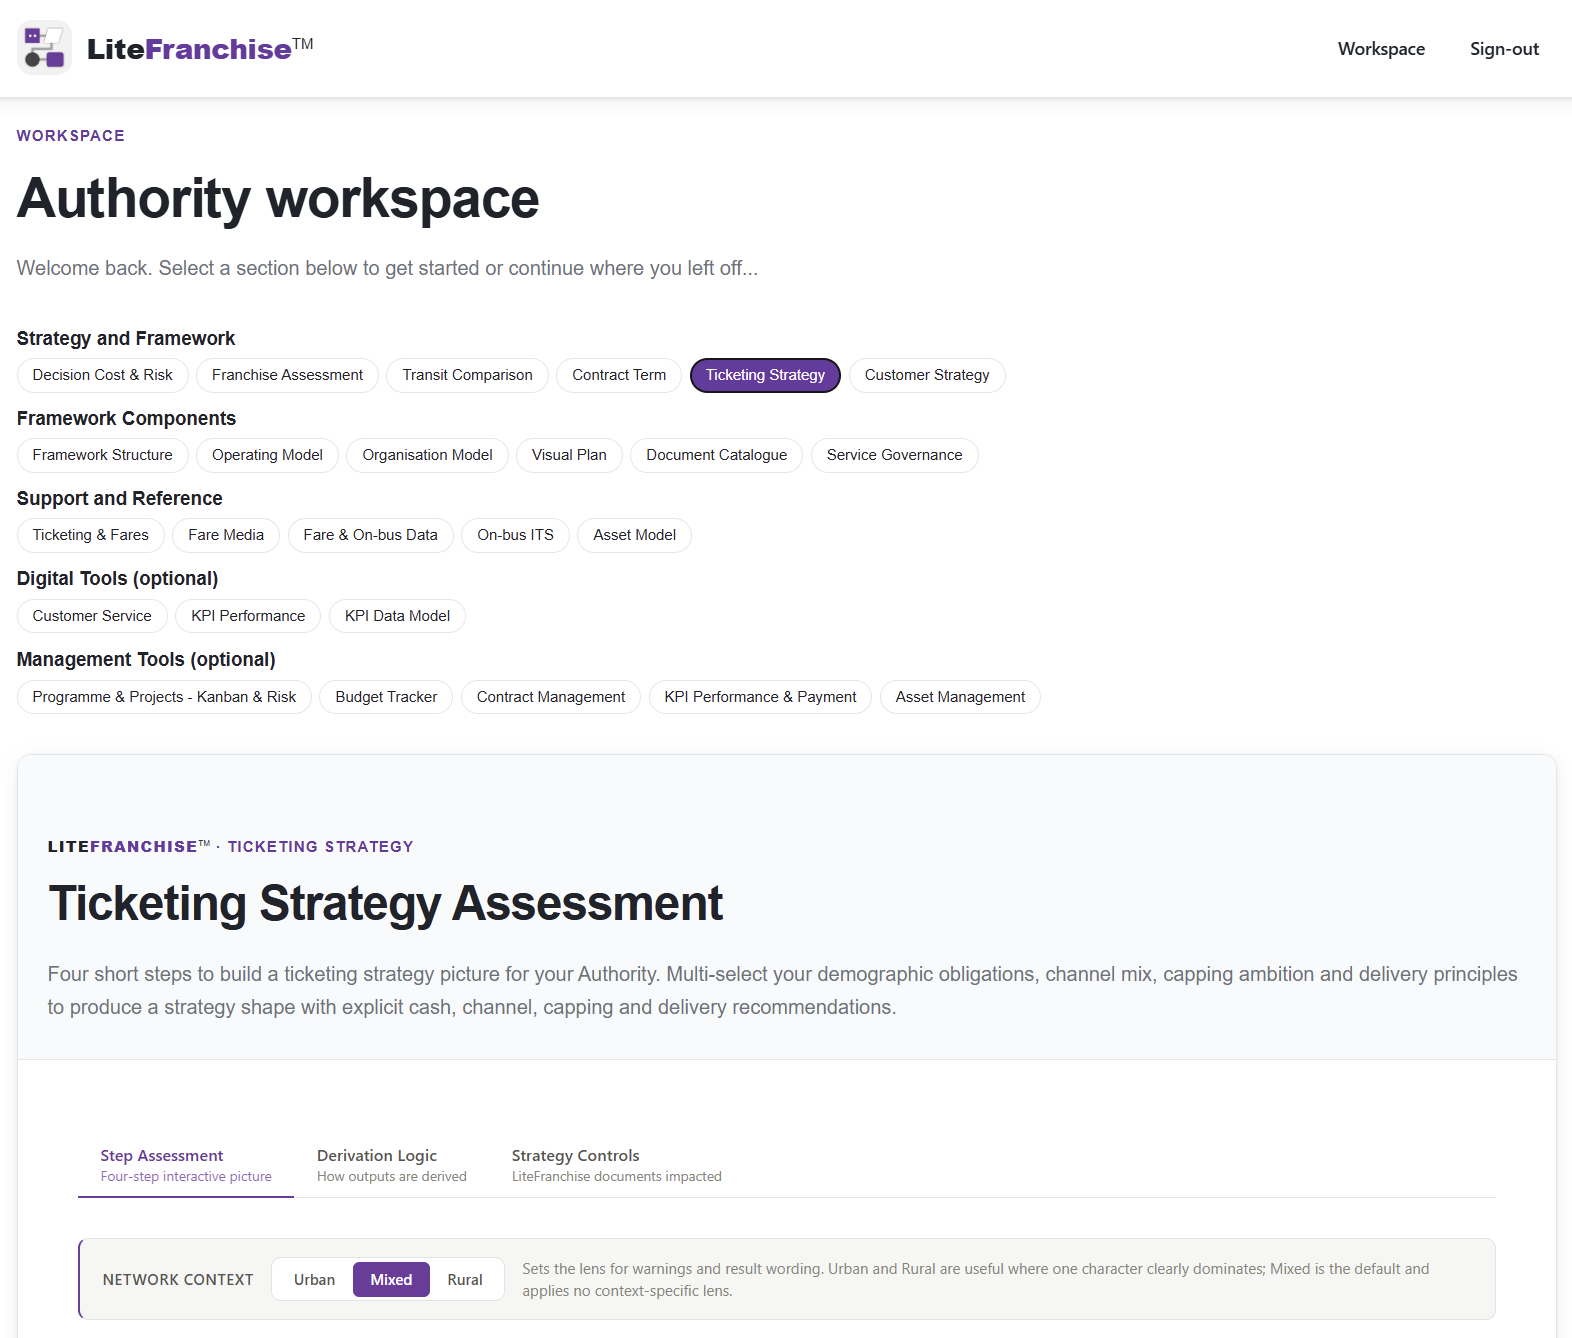
Task: Open Programme & Projects - Kanban & Risk
Action: click(x=164, y=697)
